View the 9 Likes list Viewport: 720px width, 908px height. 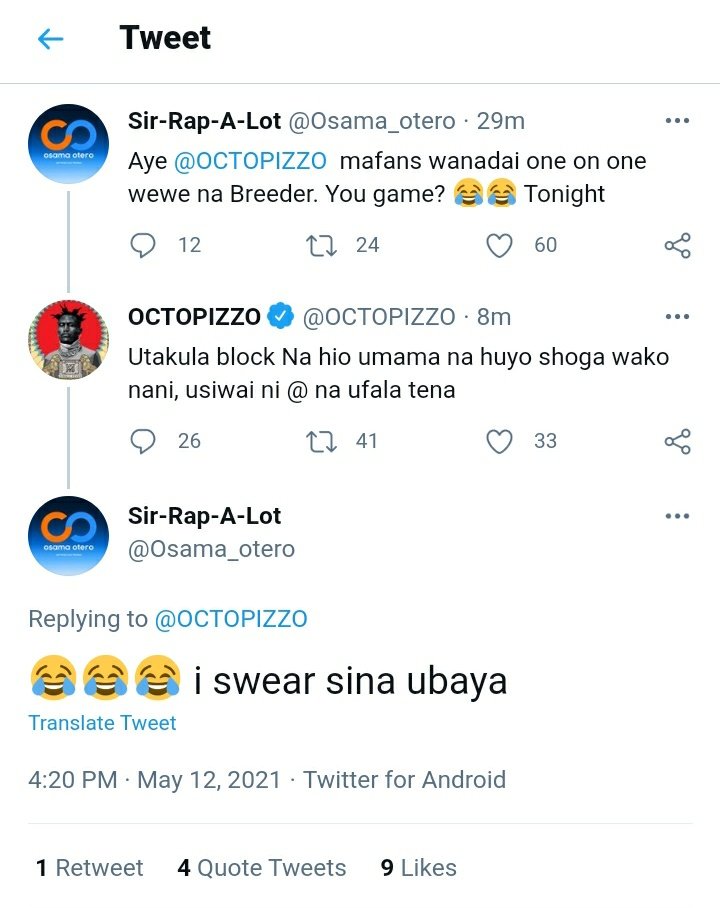point(418,868)
